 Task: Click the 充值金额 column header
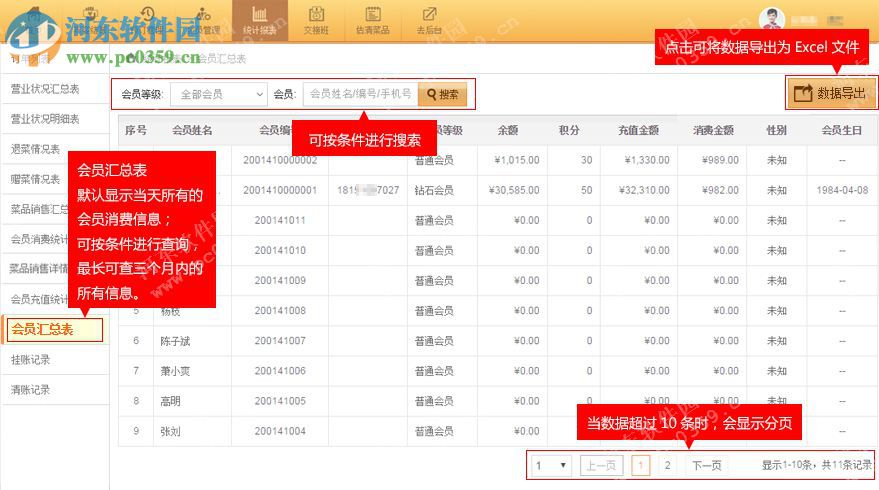click(639, 130)
